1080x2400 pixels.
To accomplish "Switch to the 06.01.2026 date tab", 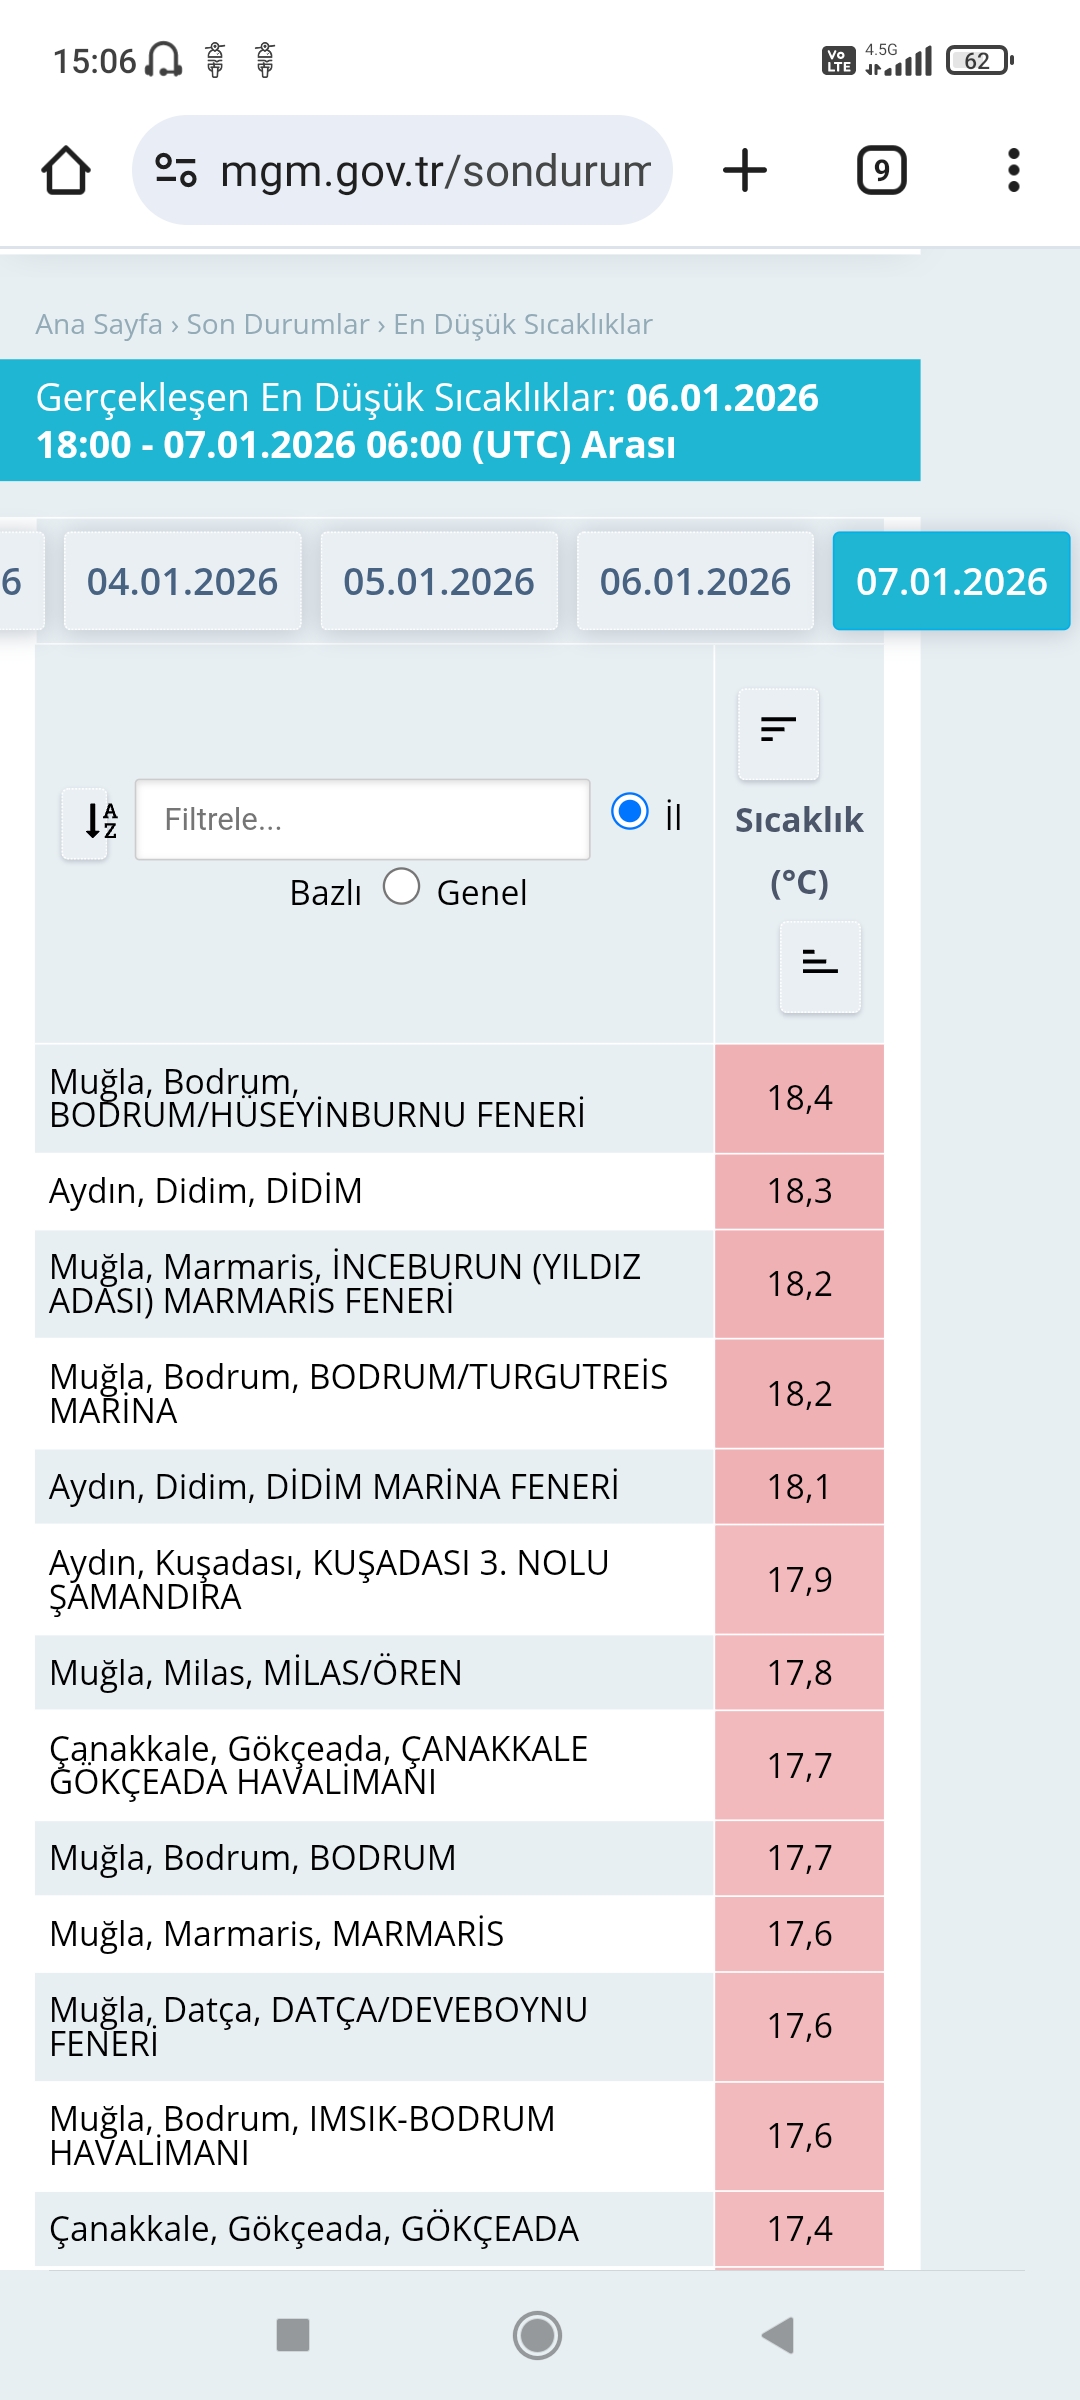I will [x=695, y=581].
